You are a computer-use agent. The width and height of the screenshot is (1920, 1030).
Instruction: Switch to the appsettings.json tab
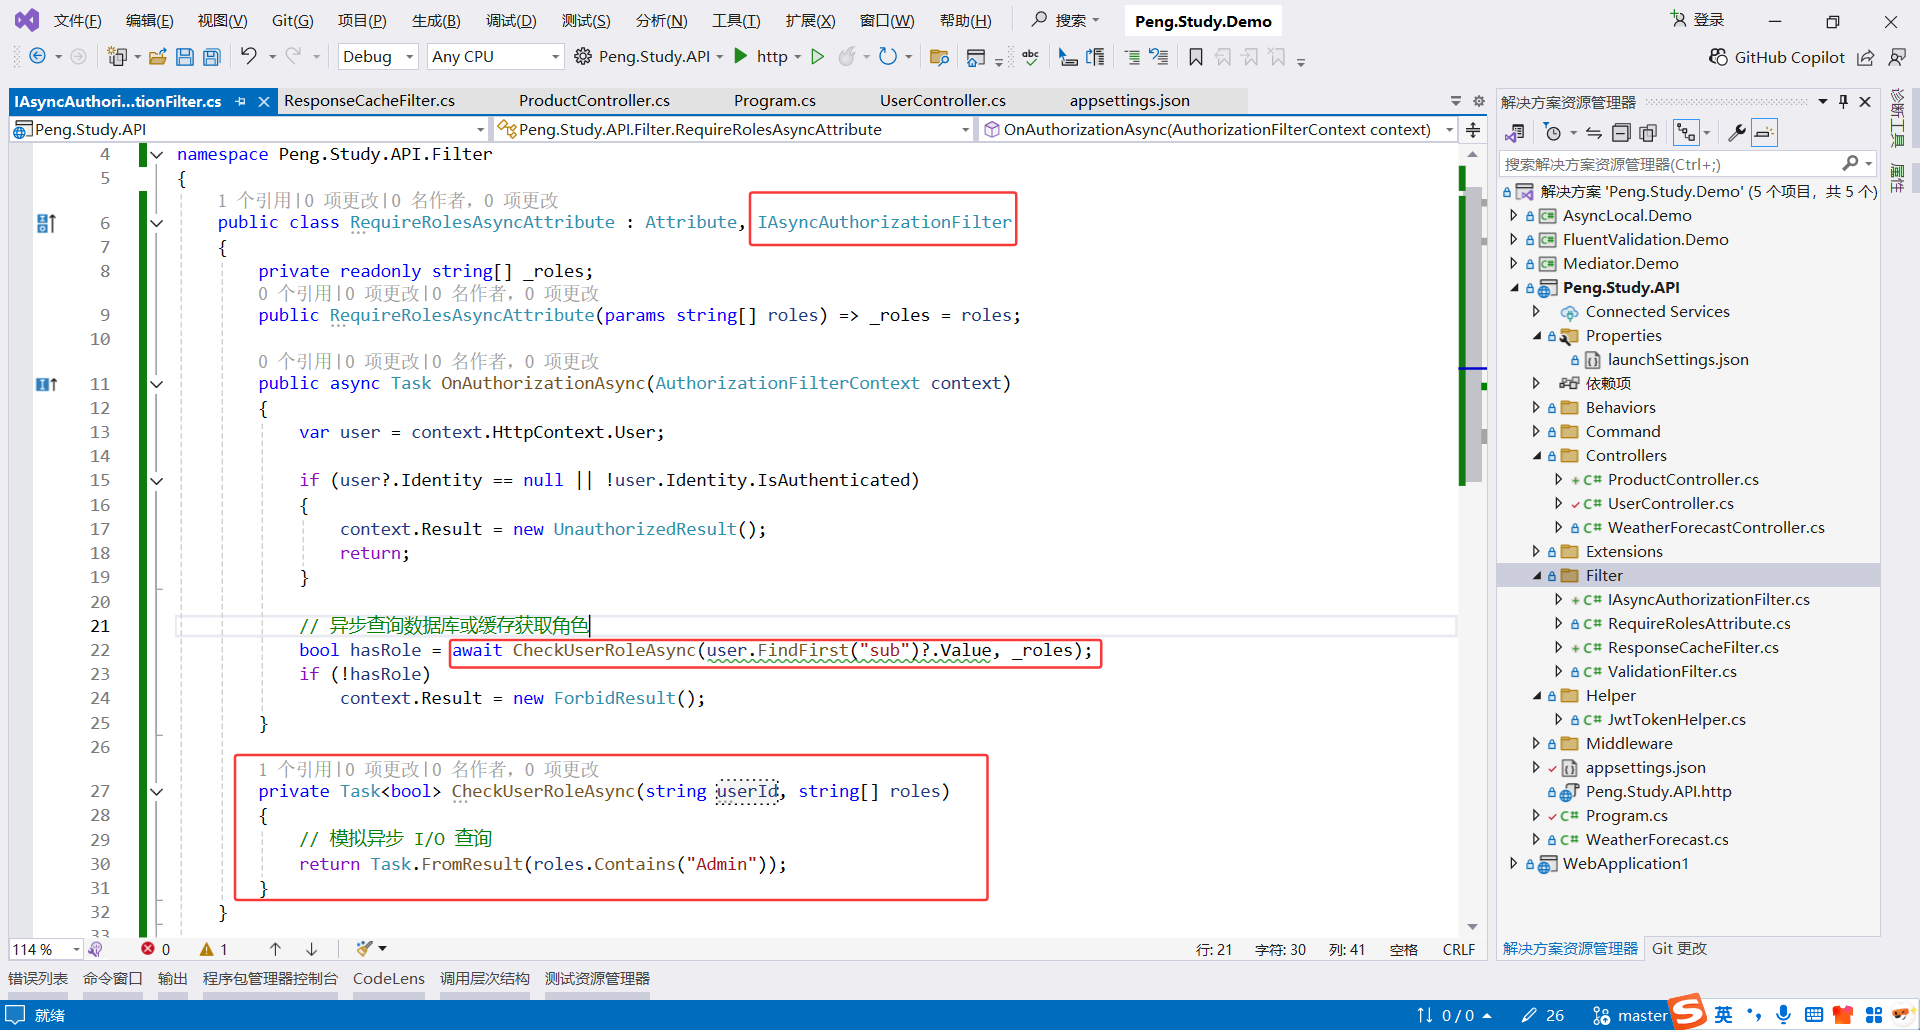(x=1129, y=101)
